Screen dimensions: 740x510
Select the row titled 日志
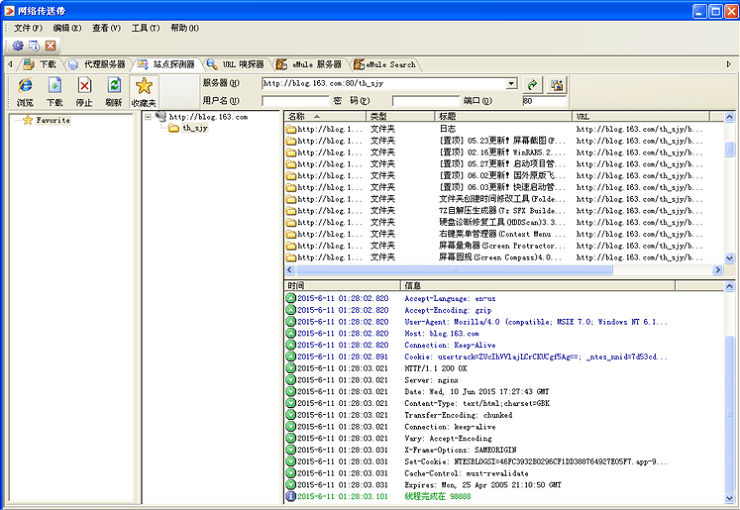(503, 129)
